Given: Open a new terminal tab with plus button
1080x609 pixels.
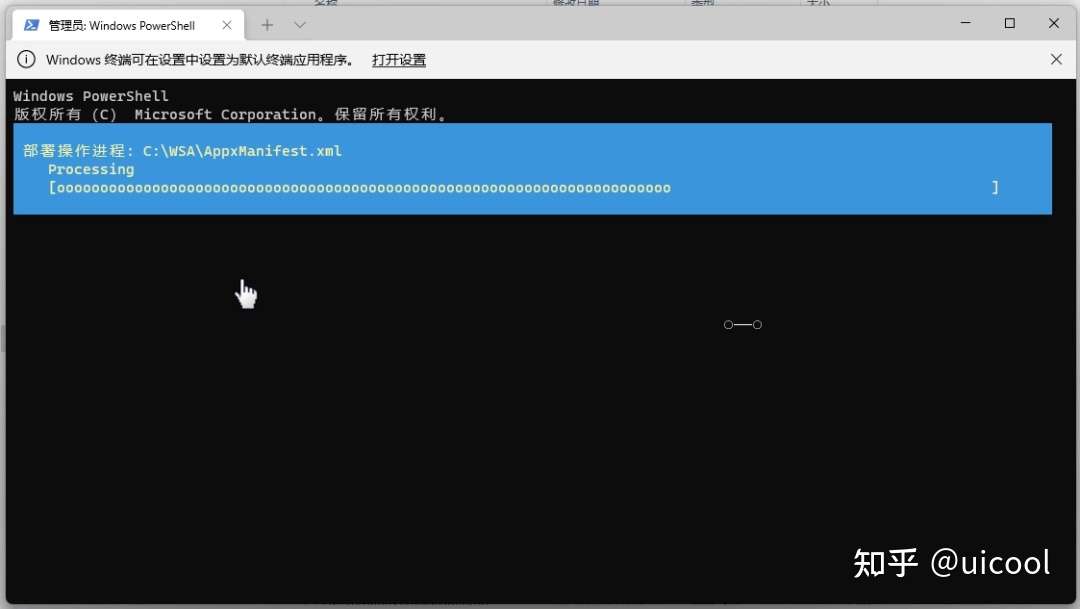Looking at the screenshot, I should 267,25.
